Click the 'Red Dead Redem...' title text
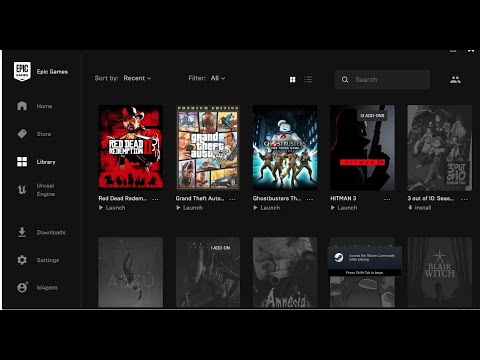Screen dimensions: 480x360 tap(123, 198)
